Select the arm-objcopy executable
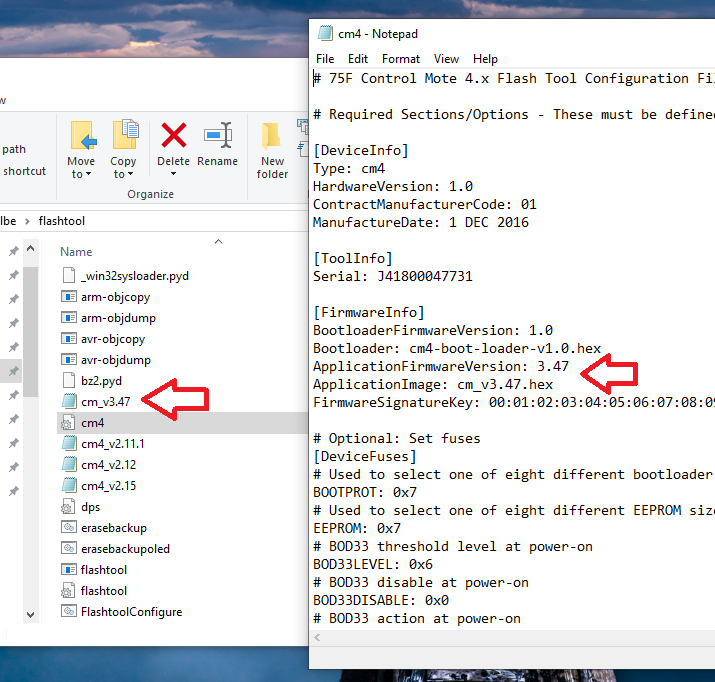The width and height of the screenshot is (715, 682). coord(115,297)
